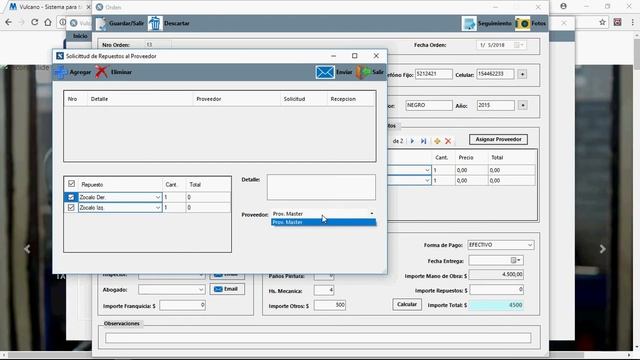Click Asignar Proveedor button
This screenshot has width=640, height=360.
tap(498, 139)
